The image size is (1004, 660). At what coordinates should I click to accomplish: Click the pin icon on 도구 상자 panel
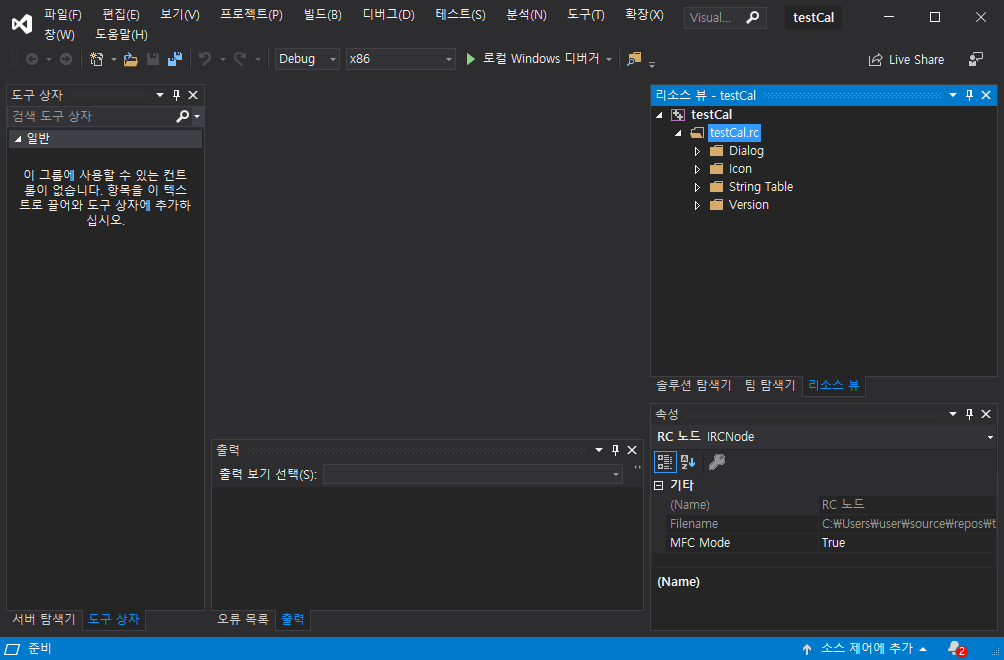(177, 94)
